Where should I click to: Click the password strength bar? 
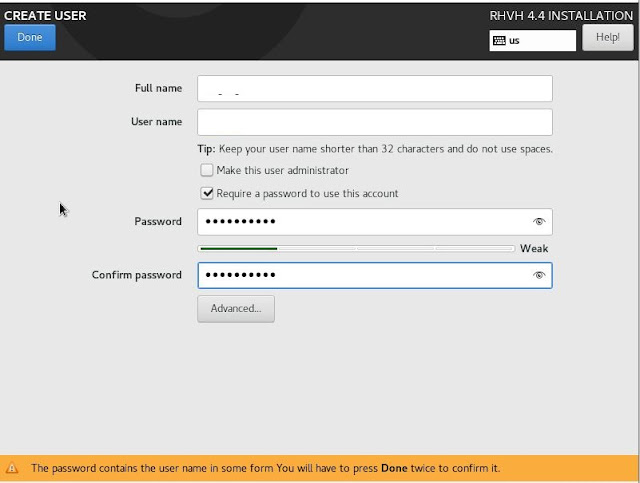pyautogui.click(x=356, y=248)
